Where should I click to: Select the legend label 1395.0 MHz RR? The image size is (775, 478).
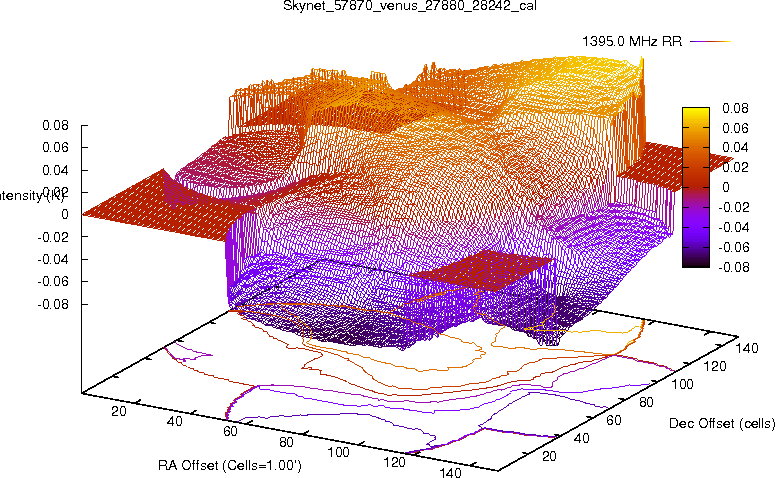(x=632, y=41)
